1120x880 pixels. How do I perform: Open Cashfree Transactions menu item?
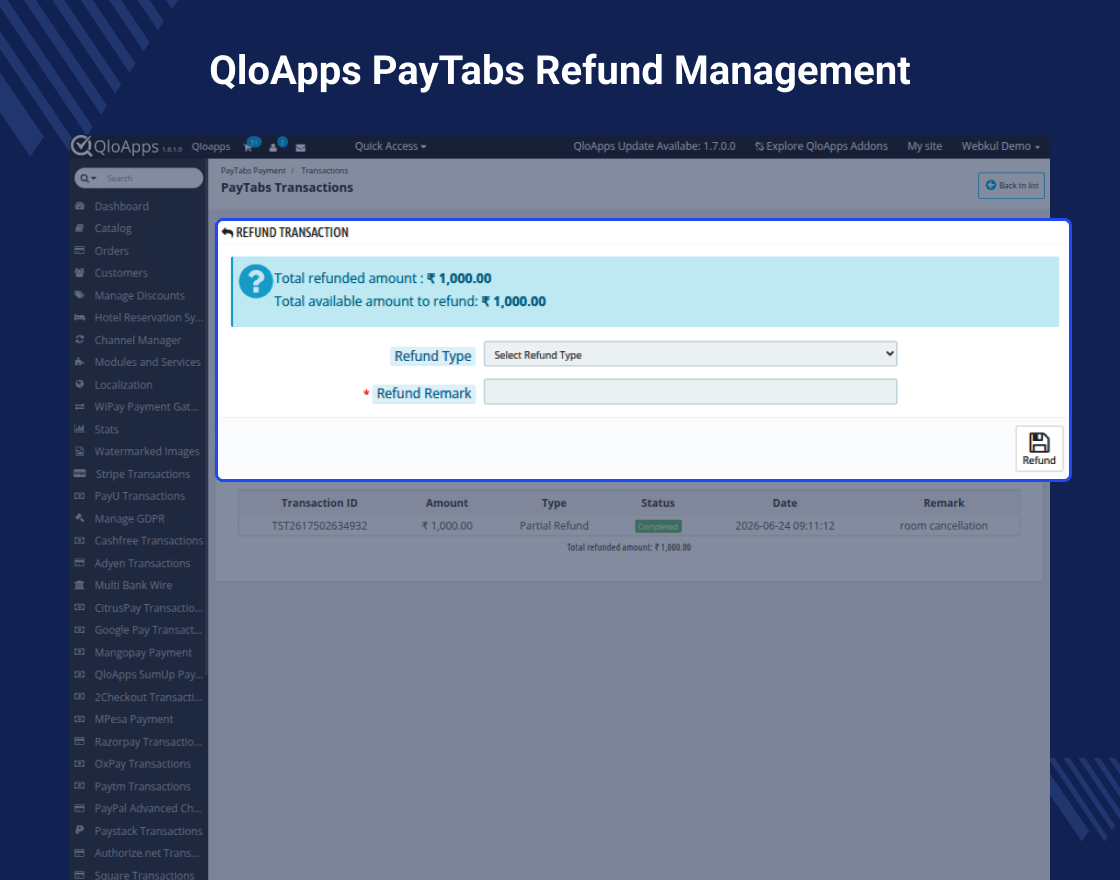pos(149,541)
